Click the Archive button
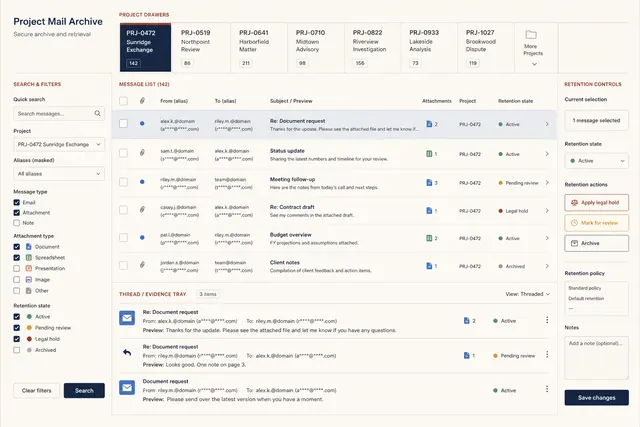The width and height of the screenshot is (640, 427). point(596,243)
